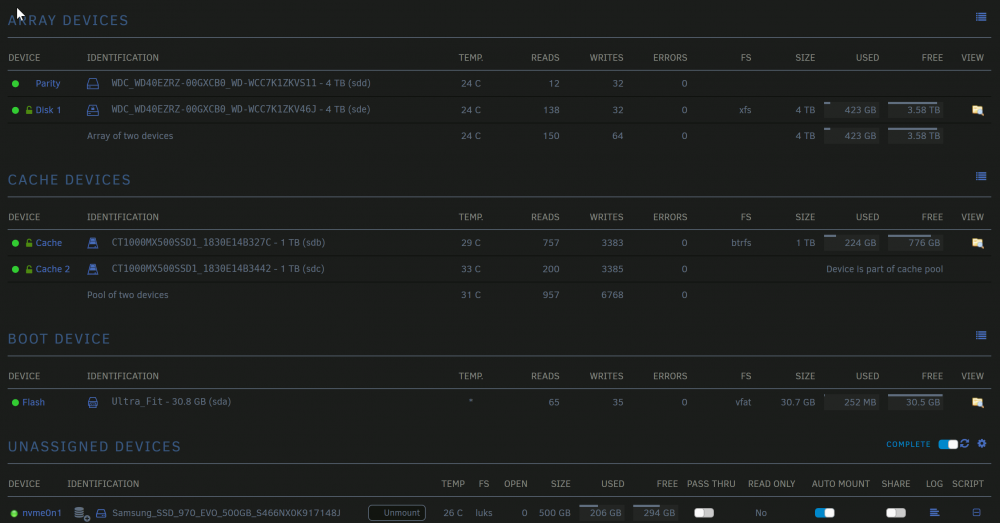Click the drive icon in the Disk 1 row
Screen dimensions: 1000x523
(92, 110)
